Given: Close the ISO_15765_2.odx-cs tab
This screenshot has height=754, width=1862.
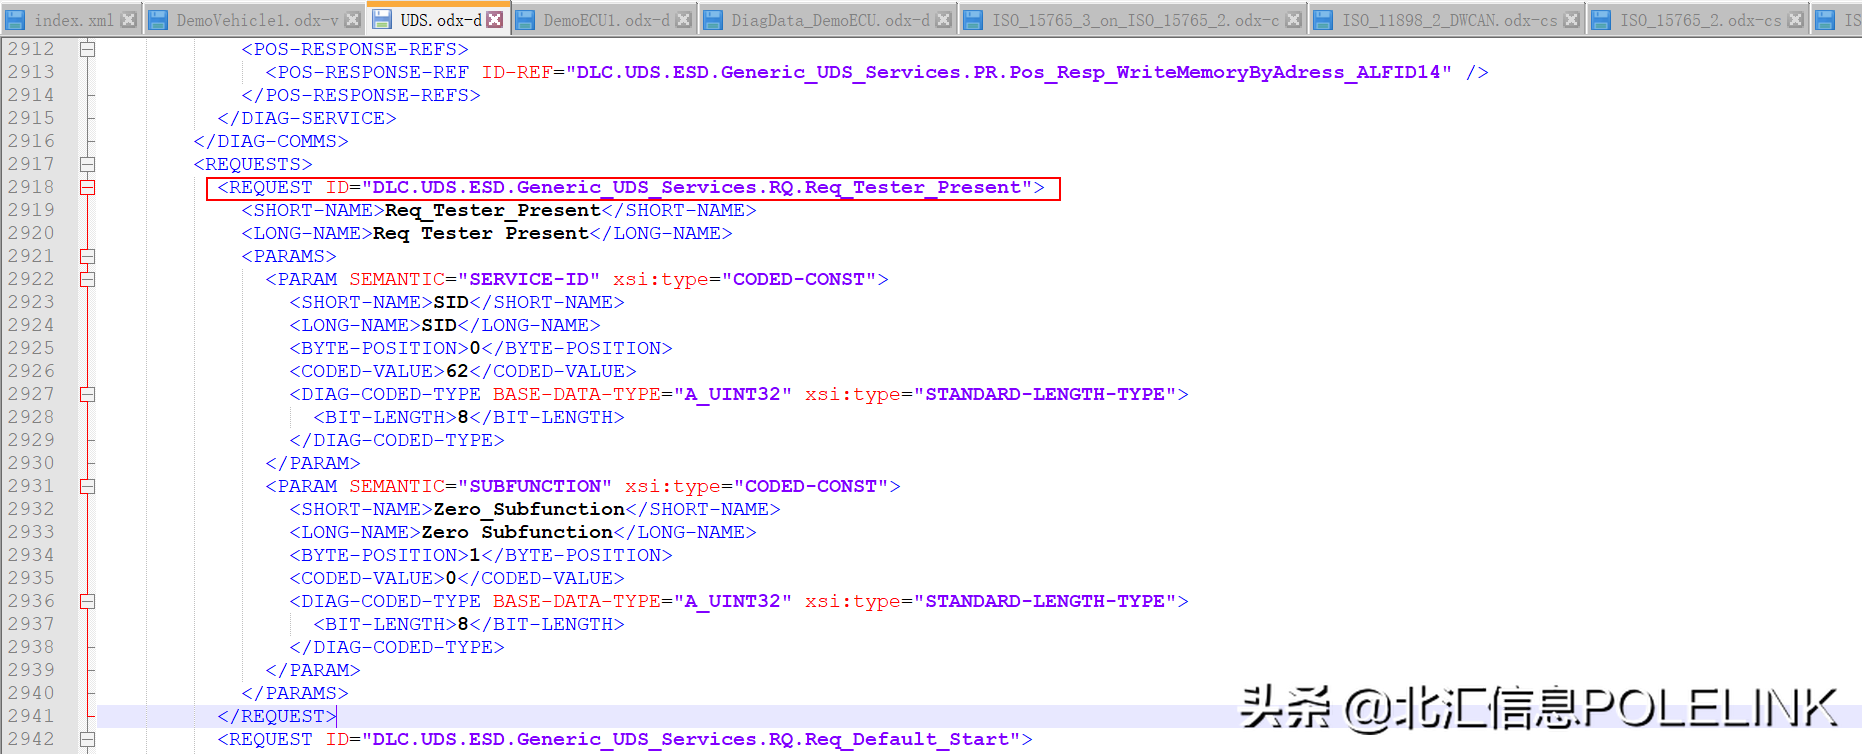Looking at the screenshot, I should click(x=1795, y=20).
